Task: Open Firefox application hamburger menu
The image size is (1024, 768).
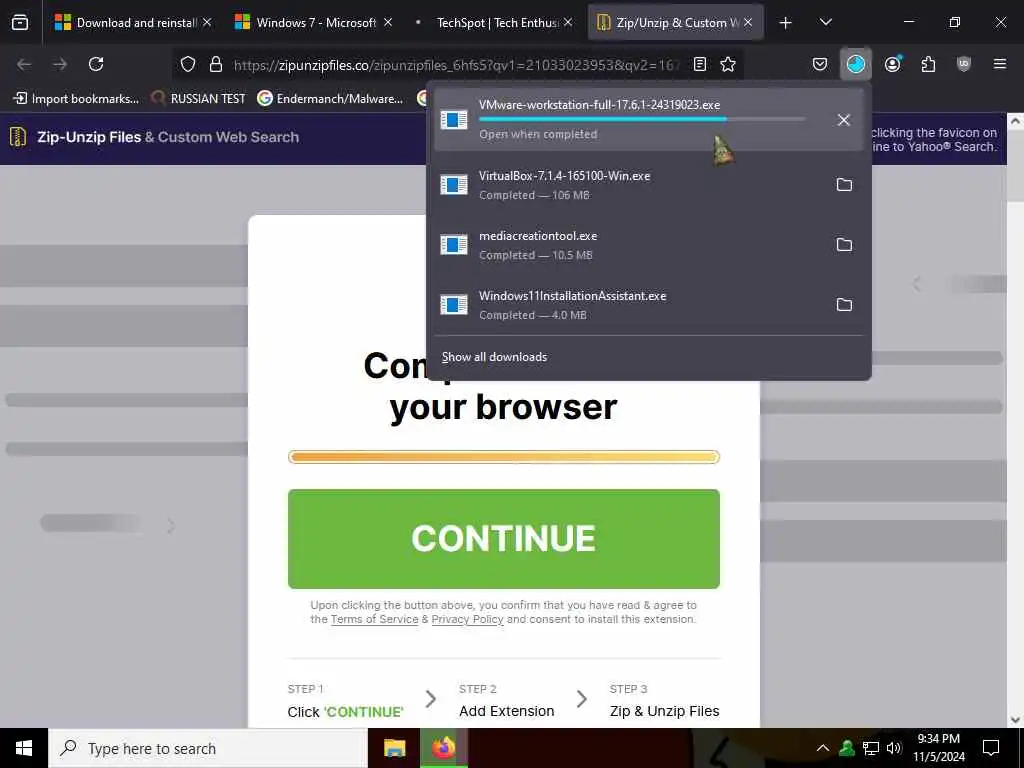Action: tap(1000, 64)
